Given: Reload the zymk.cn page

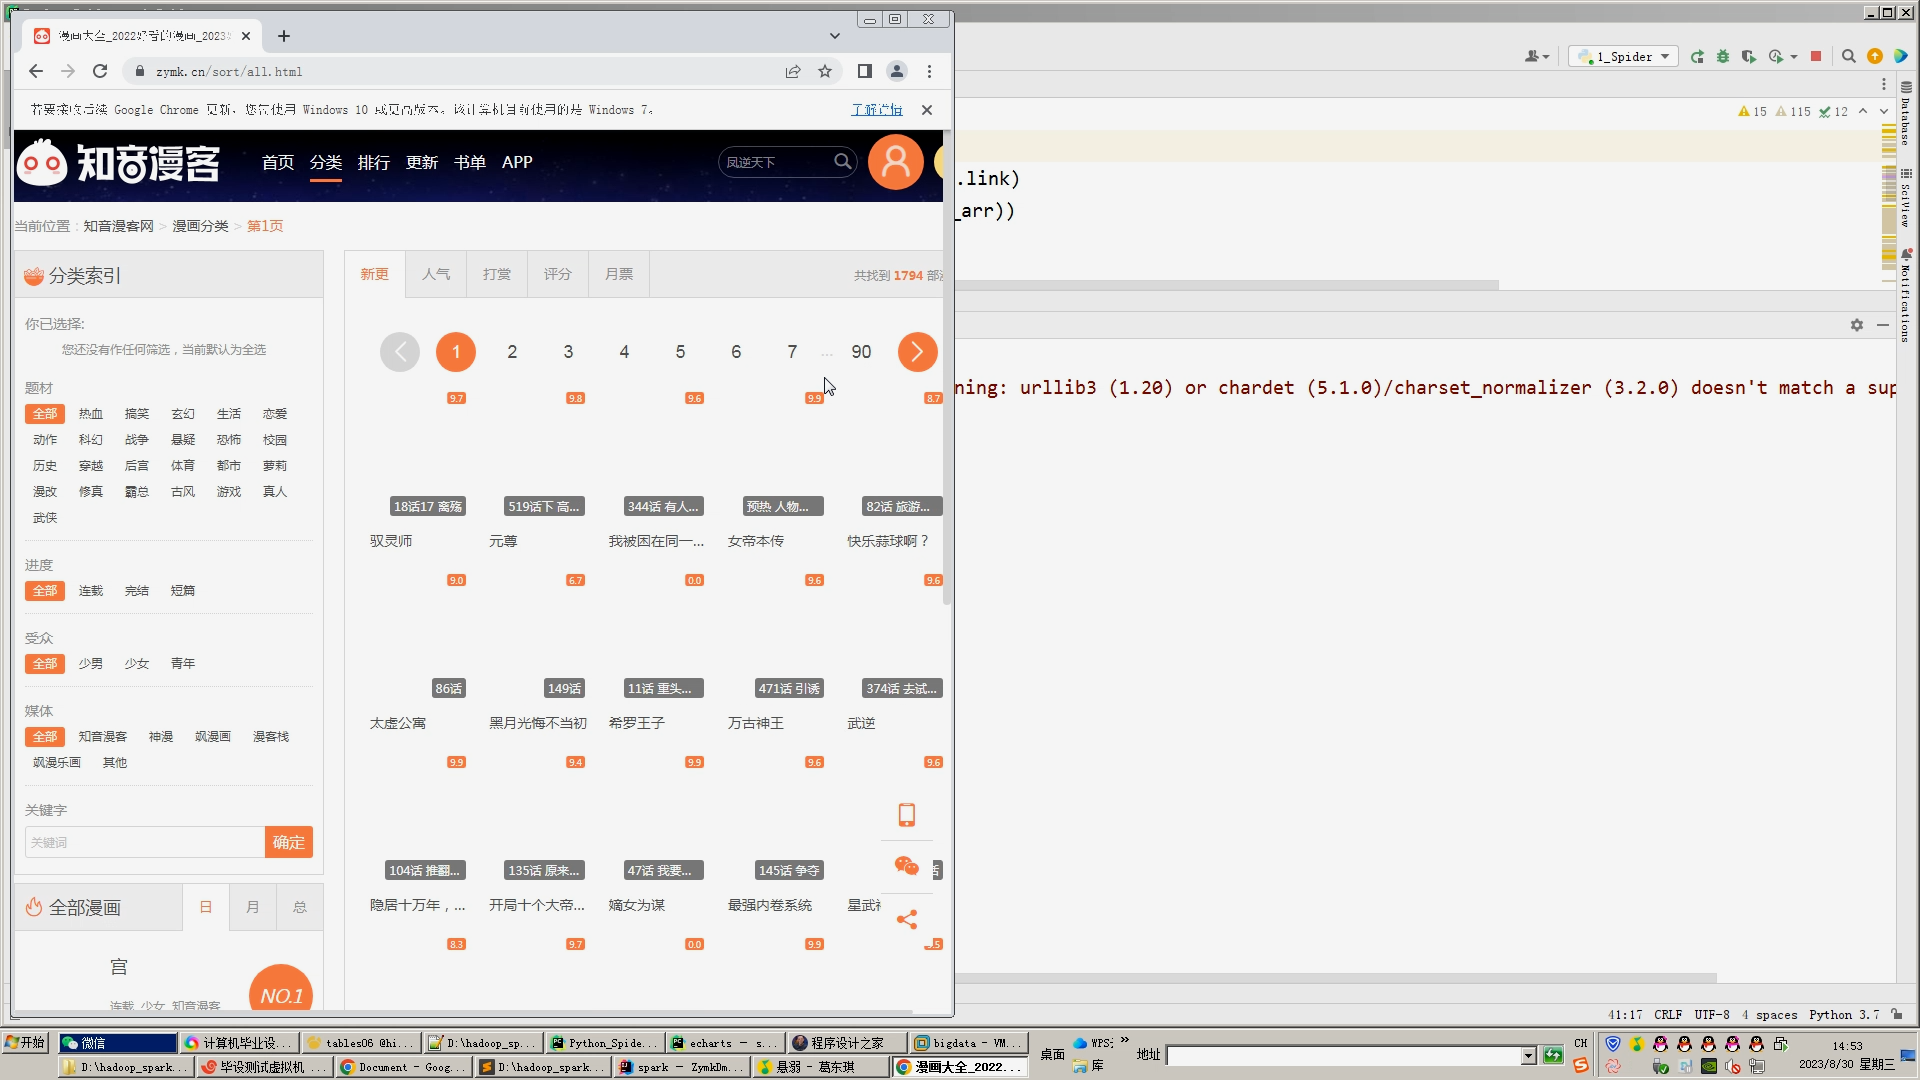Looking at the screenshot, I should pyautogui.click(x=100, y=71).
